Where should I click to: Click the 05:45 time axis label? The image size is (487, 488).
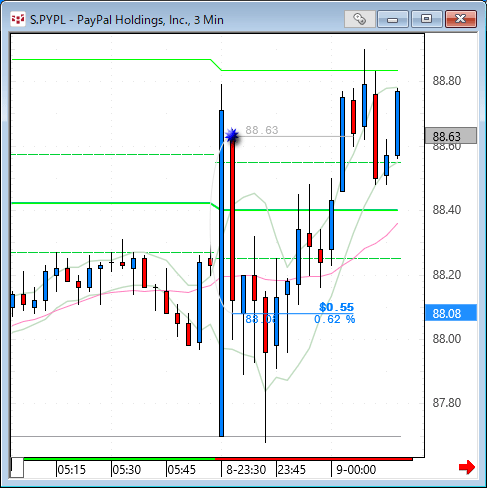[181, 470]
